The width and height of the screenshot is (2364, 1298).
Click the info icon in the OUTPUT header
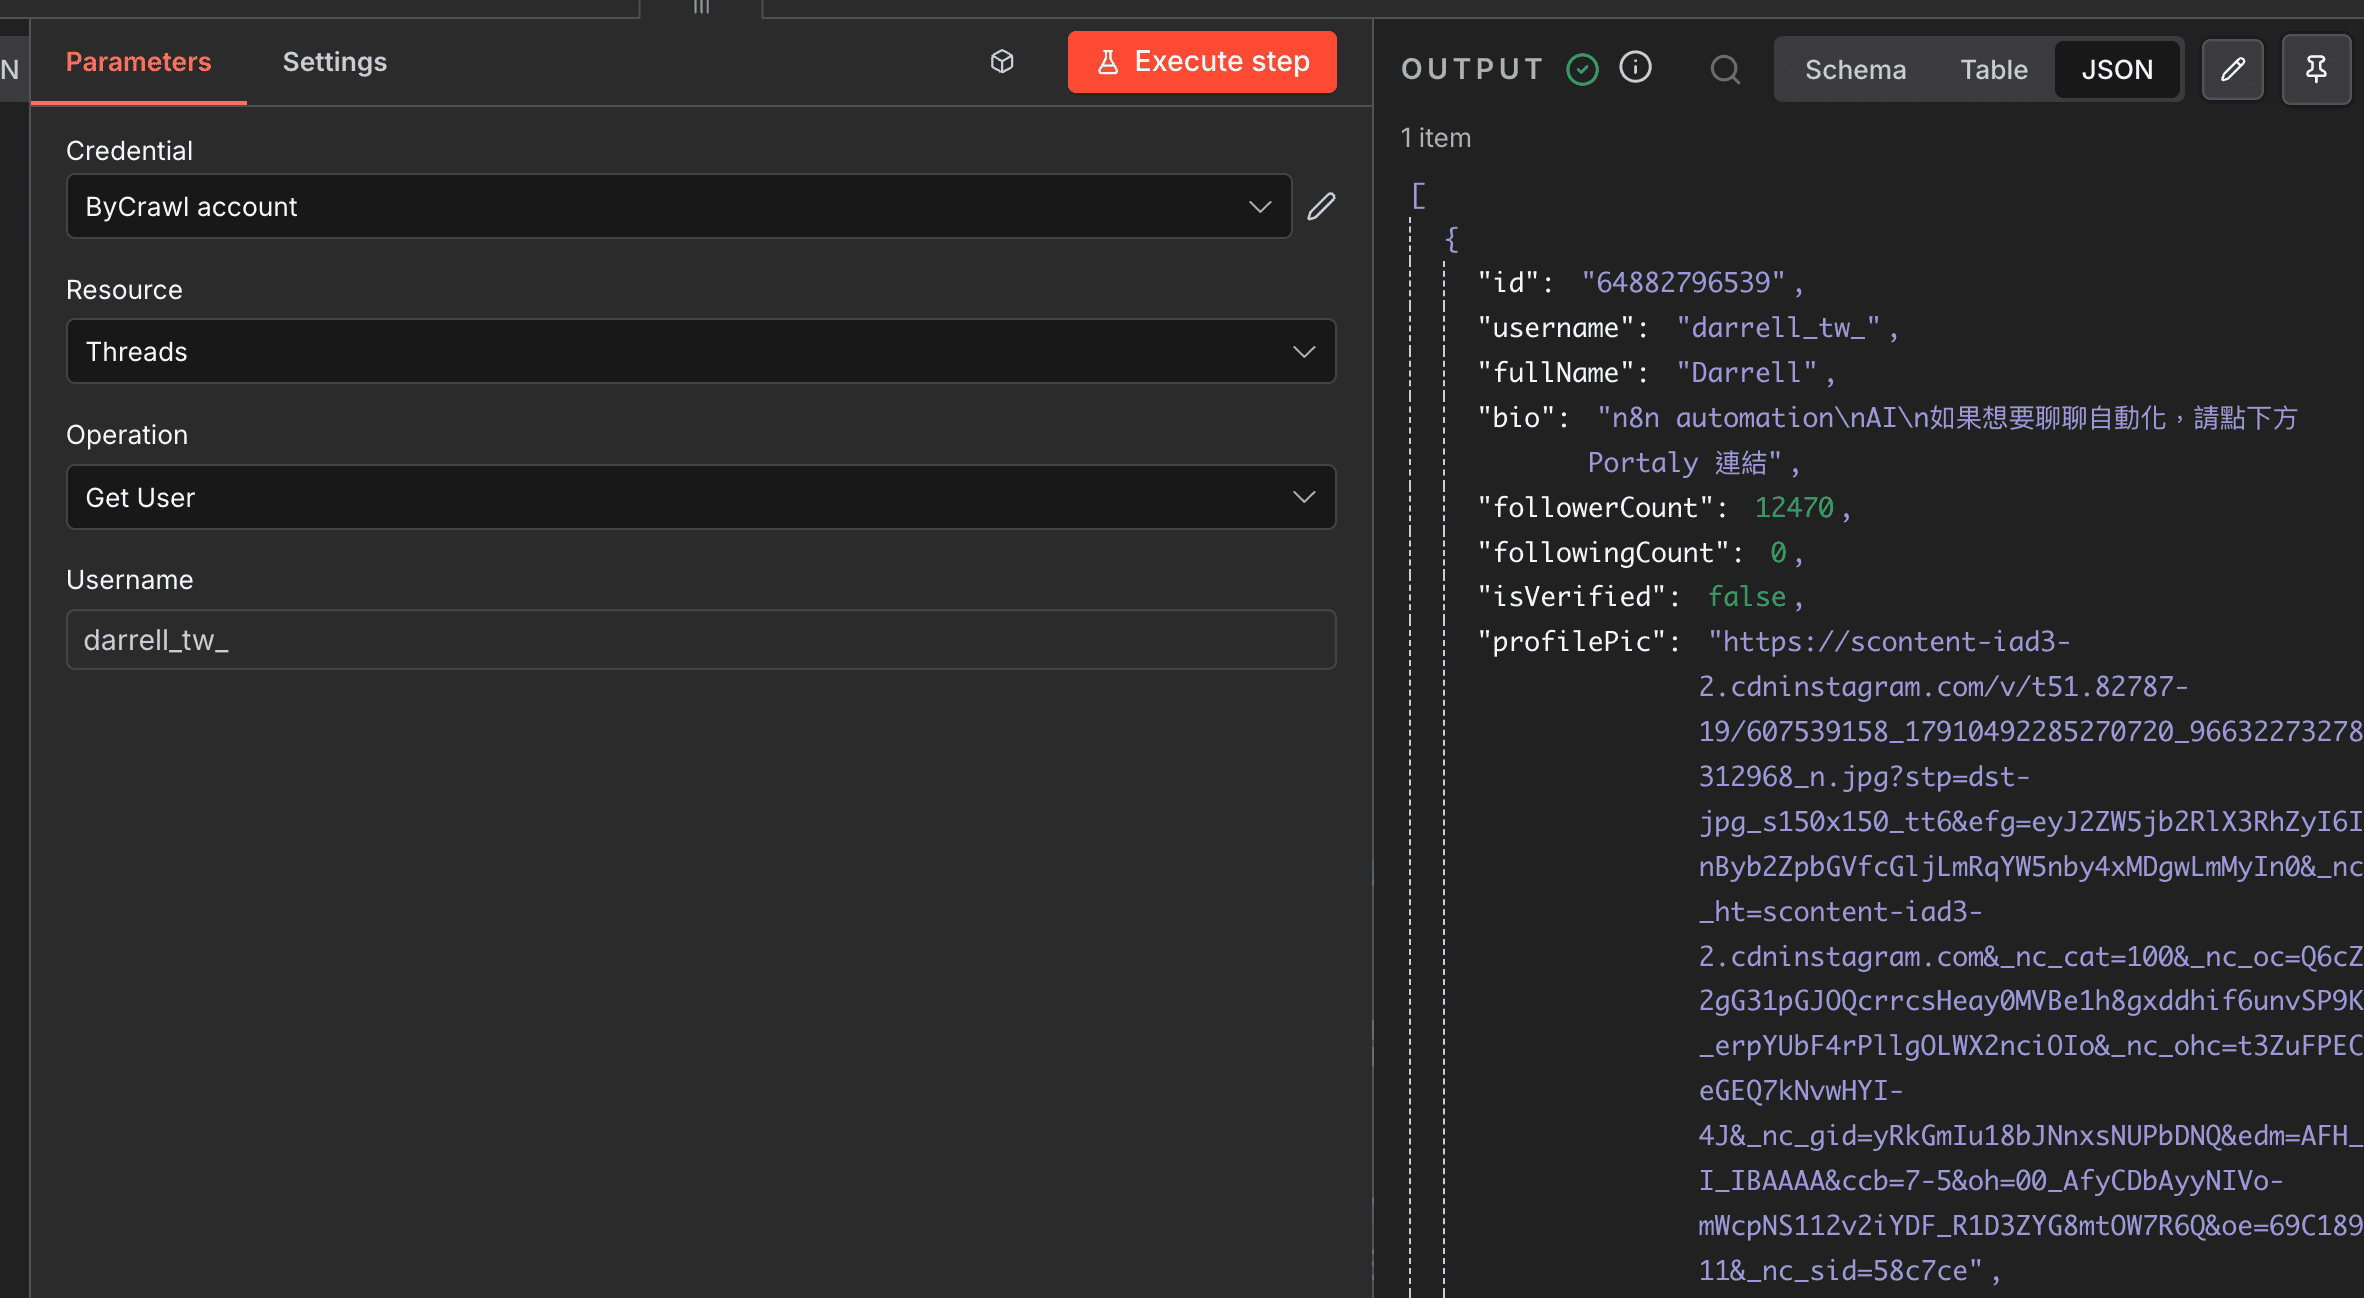1635,67
